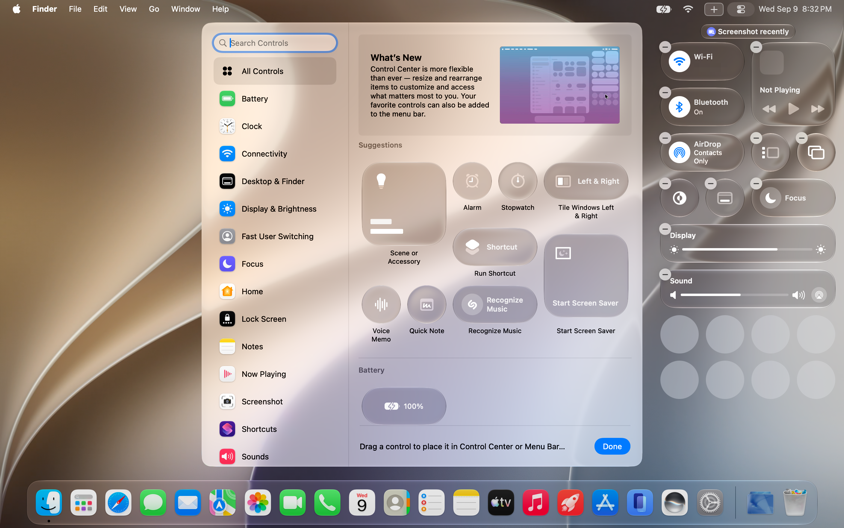
Task: Open the File menu
Action: click(75, 9)
